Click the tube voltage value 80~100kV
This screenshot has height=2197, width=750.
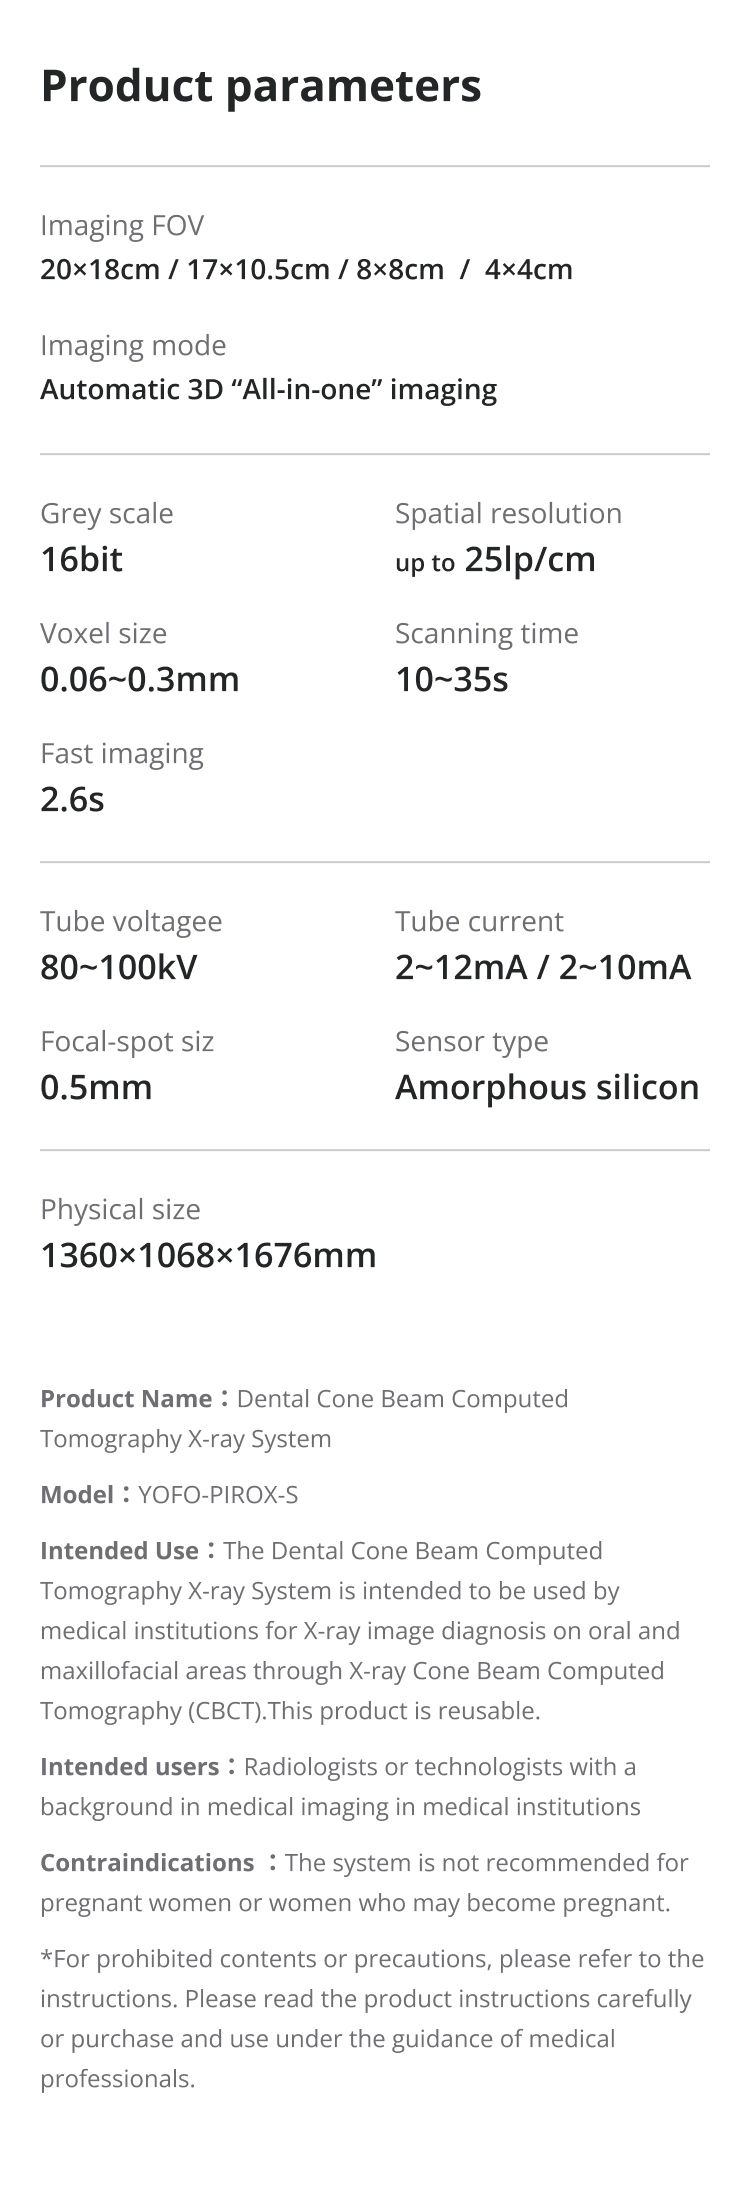coord(119,968)
